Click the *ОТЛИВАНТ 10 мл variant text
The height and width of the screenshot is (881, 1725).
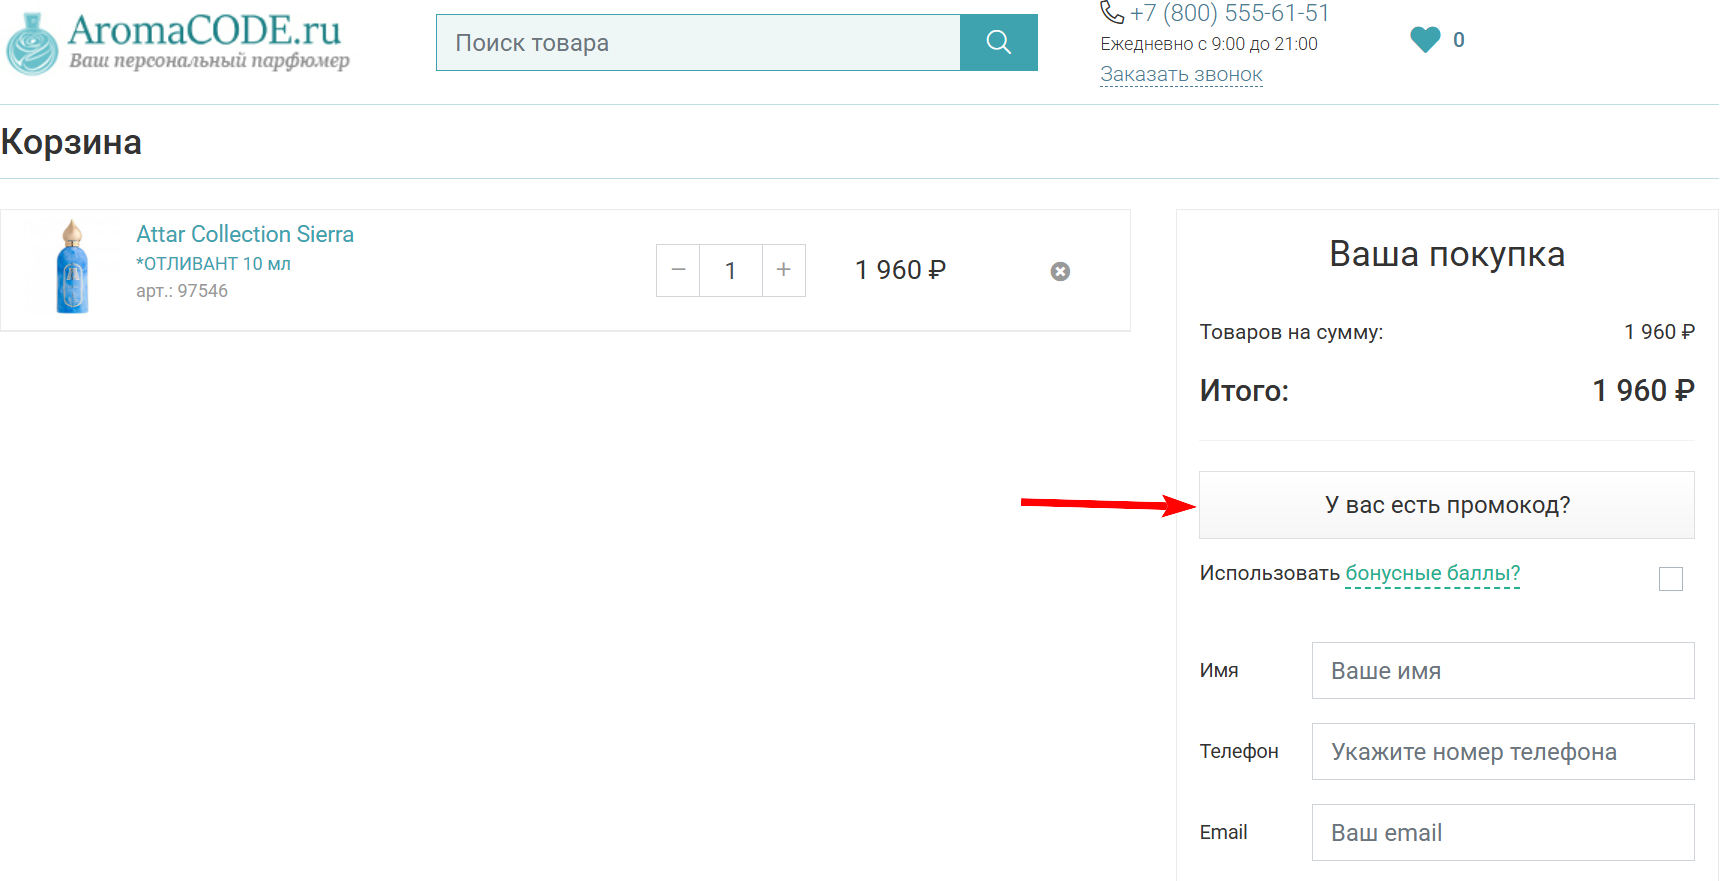tap(213, 264)
